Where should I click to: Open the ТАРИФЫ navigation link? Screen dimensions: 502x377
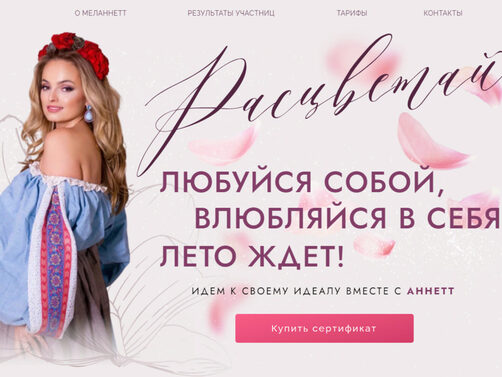coord(352,13)
